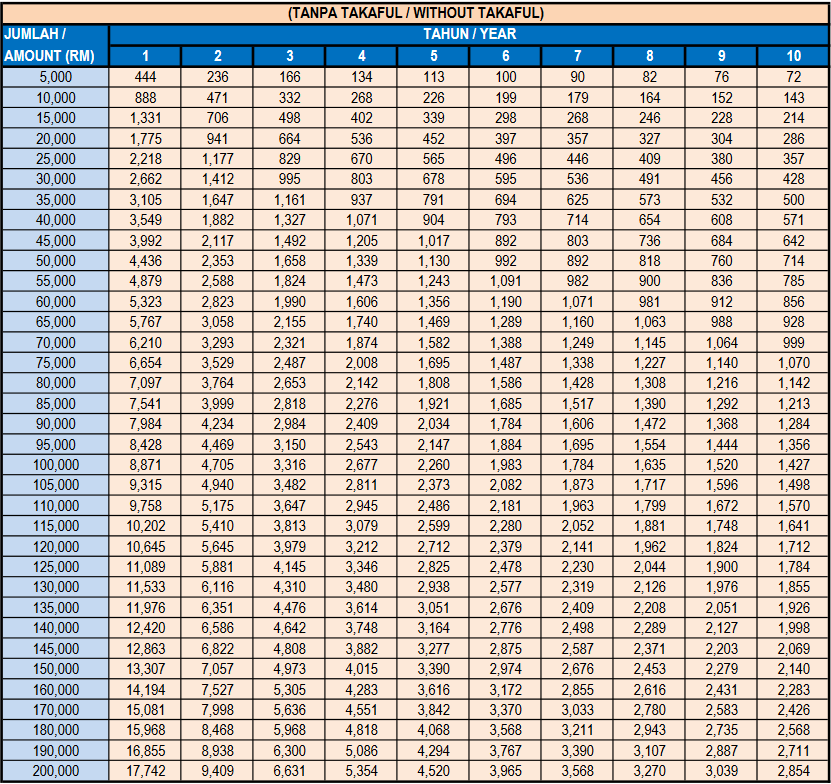Click the 7,527 cell for 160,000 year 2
The height and width of the screenshot is (784, 831).
click(217, 690)
